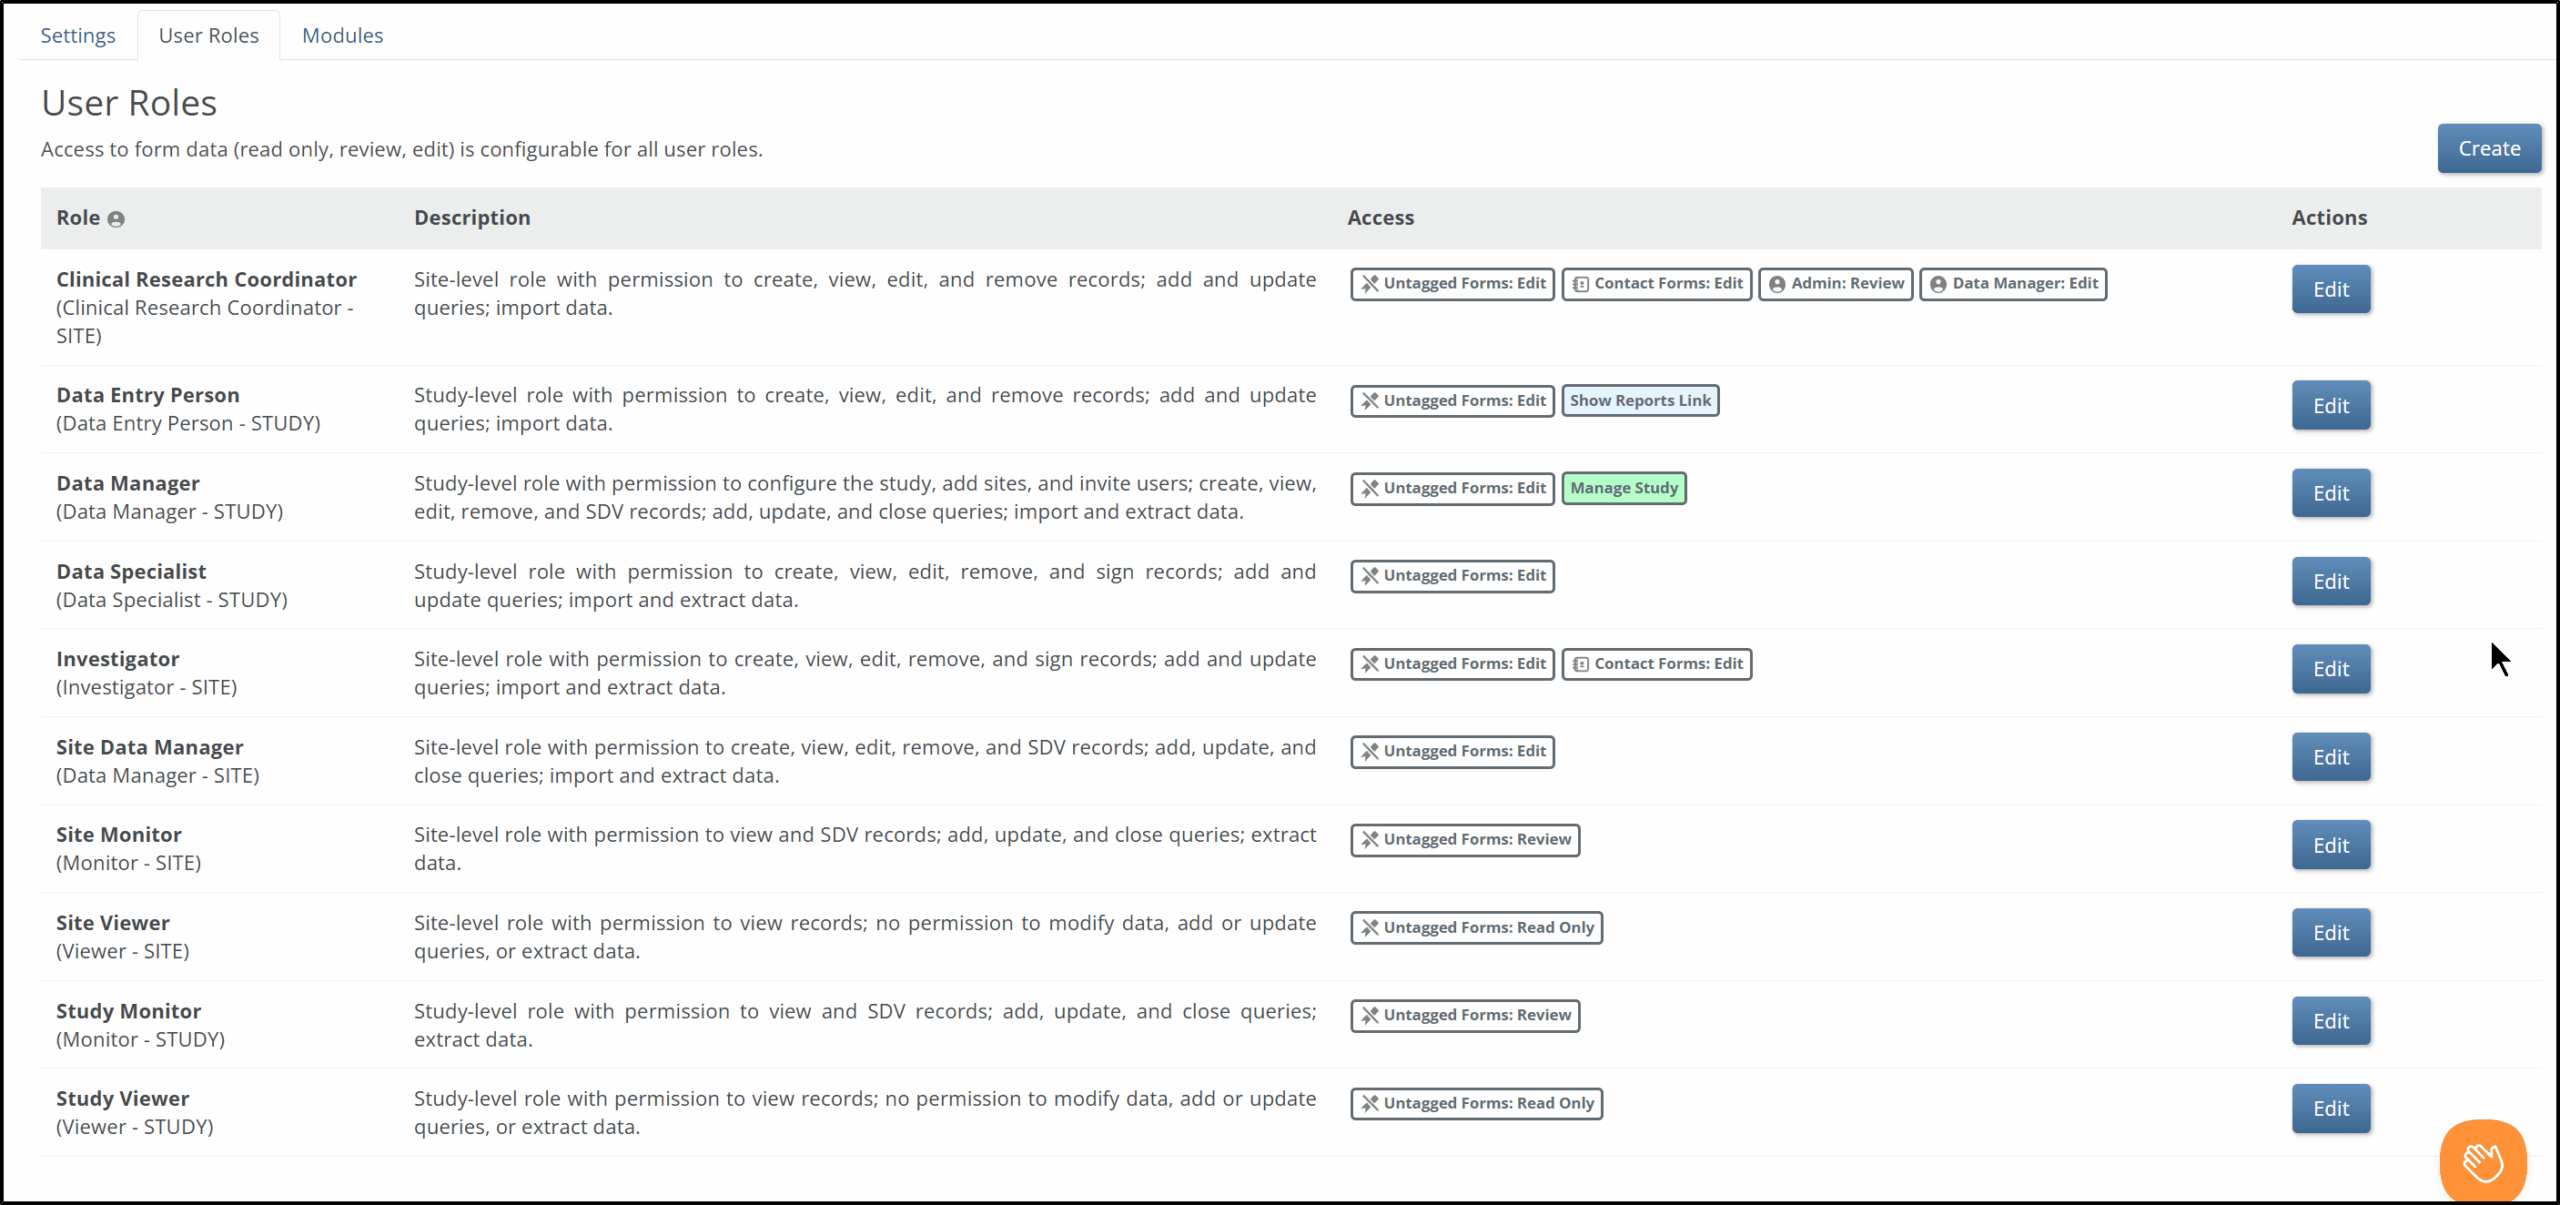The width and height of the screenshot is (2560, 1205).
Task: Click the green Manage Study badge
Action: click(1623, 488)
